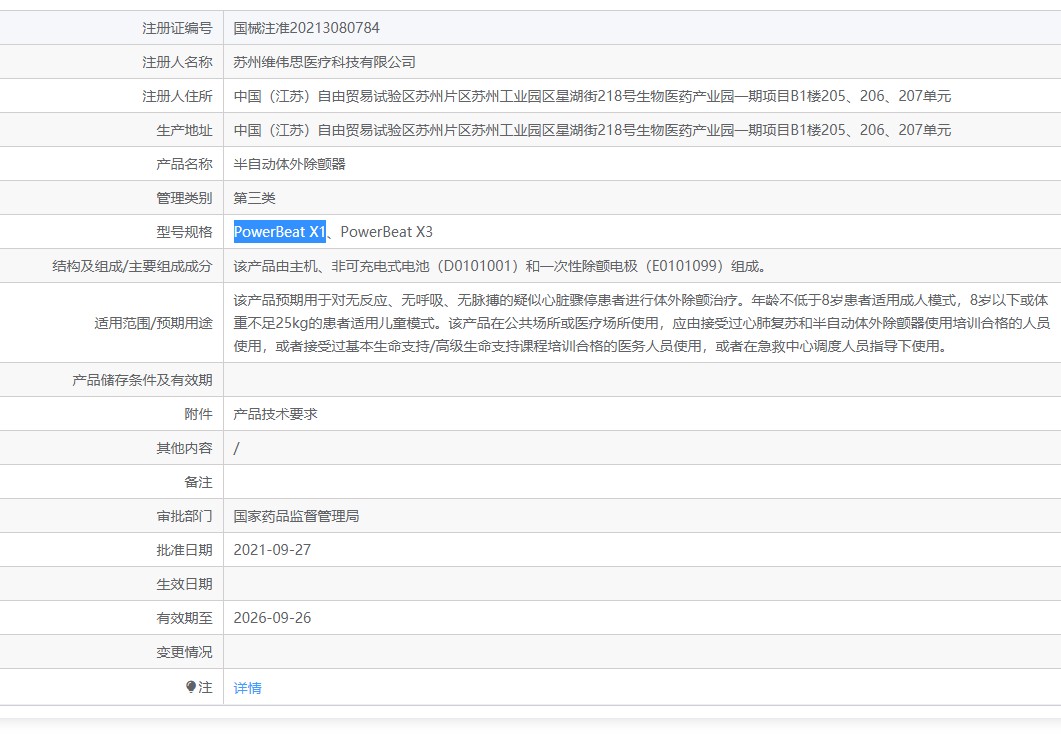Screen dimensions: 1061x739
Task: Click the 结构及组成/主要组成成分 label
Action: 132,266
